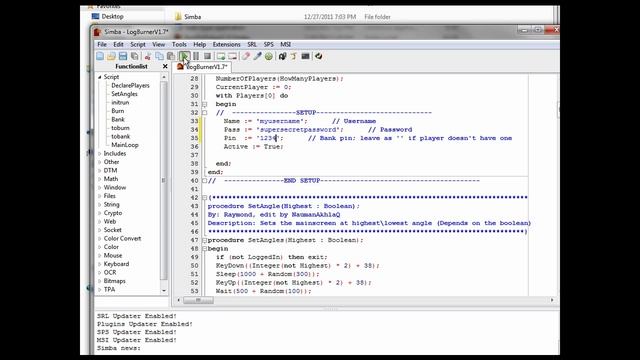Open the Tools menu
Image resolution: width=640 pixels, height=360 pixels.
(179, 44)
